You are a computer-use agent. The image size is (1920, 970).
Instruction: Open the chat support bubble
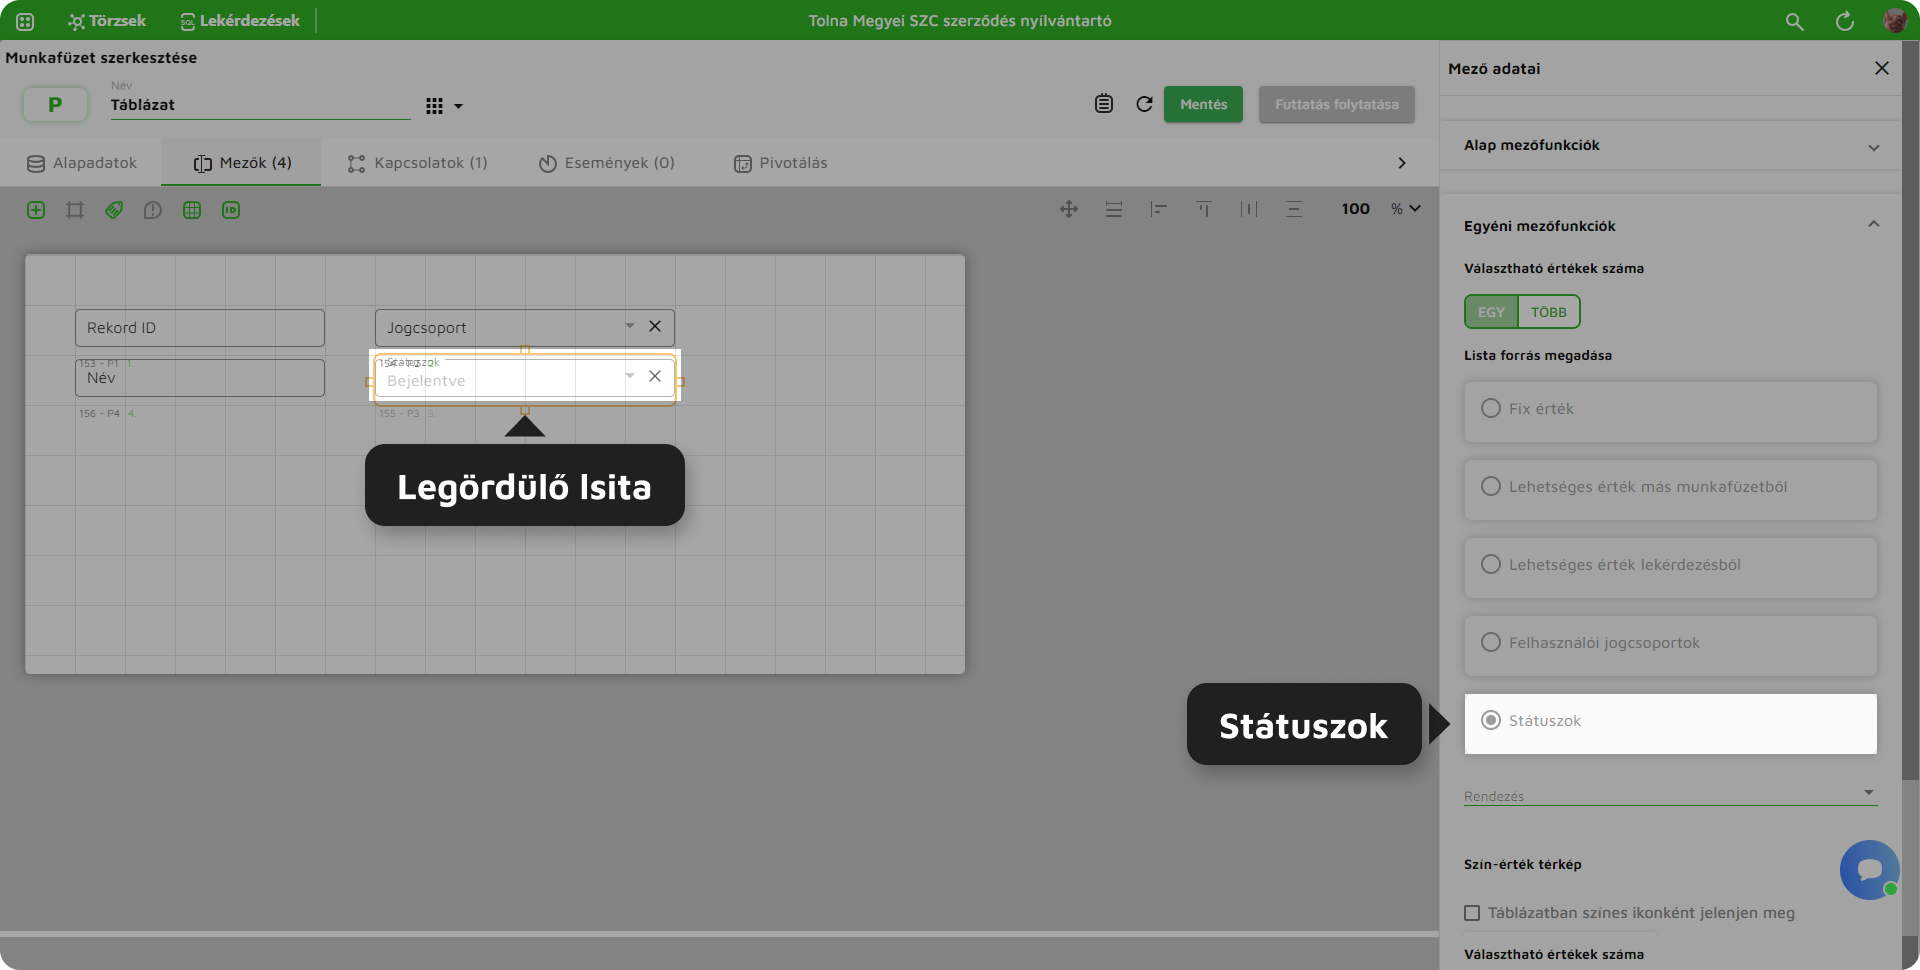pos(1869,869)
